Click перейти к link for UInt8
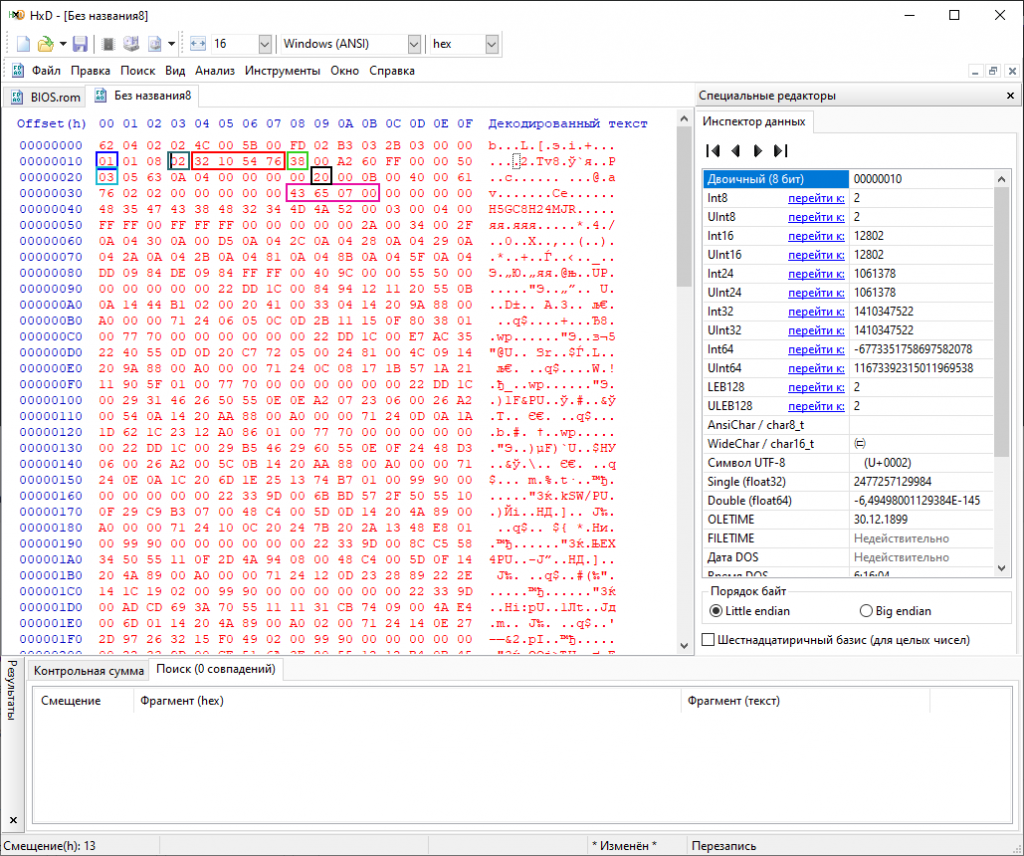 coord(816,217)
